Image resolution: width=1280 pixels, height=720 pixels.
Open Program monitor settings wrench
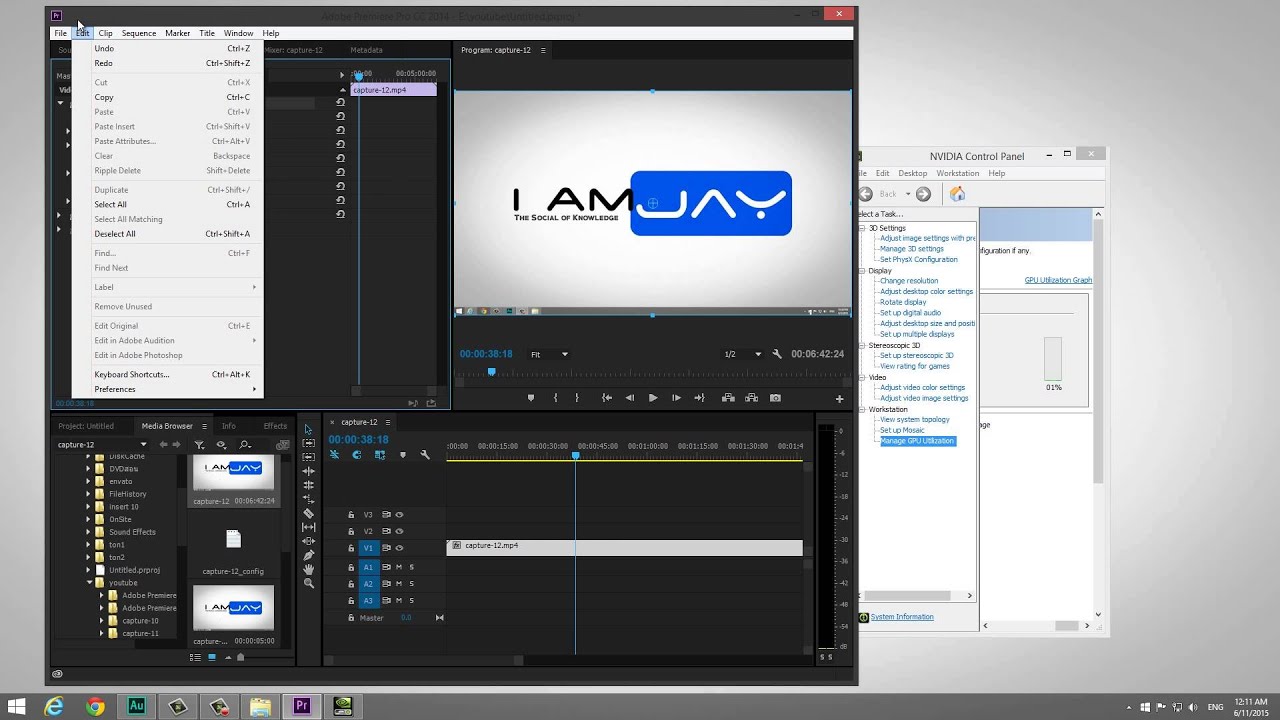777,354
